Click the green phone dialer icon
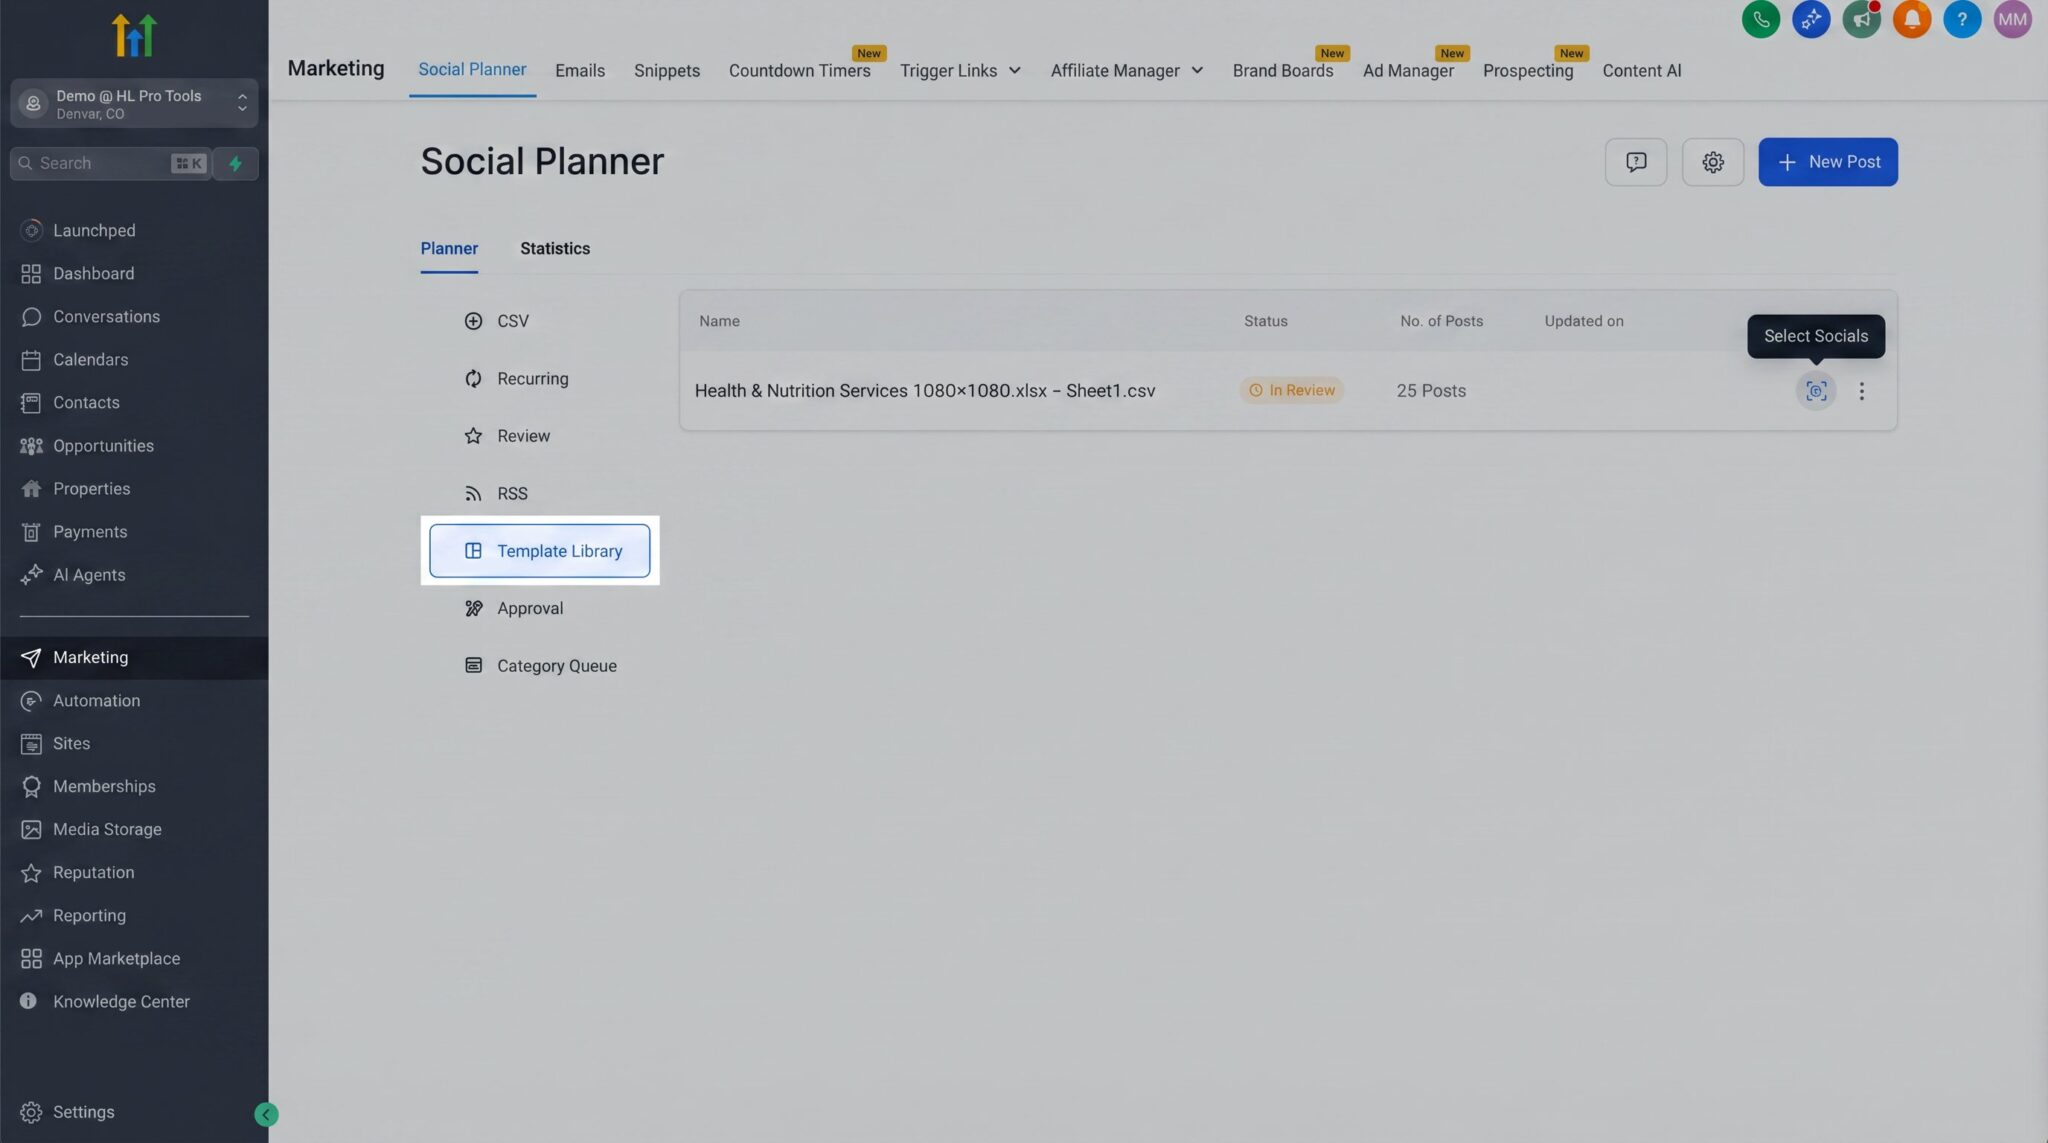The height and width of the screenshot is (1143, 2048). [x=1760, y=19]
